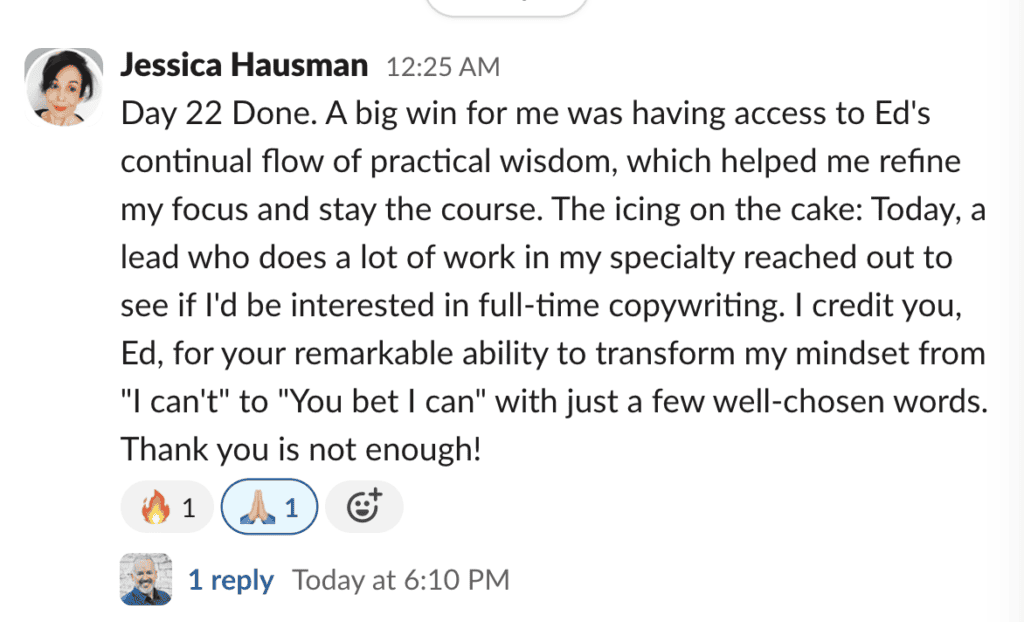This screenshot has width=1024, height=622.
Task: Click the right edge scrollbar track
Action: click(x=1016, y=311)
